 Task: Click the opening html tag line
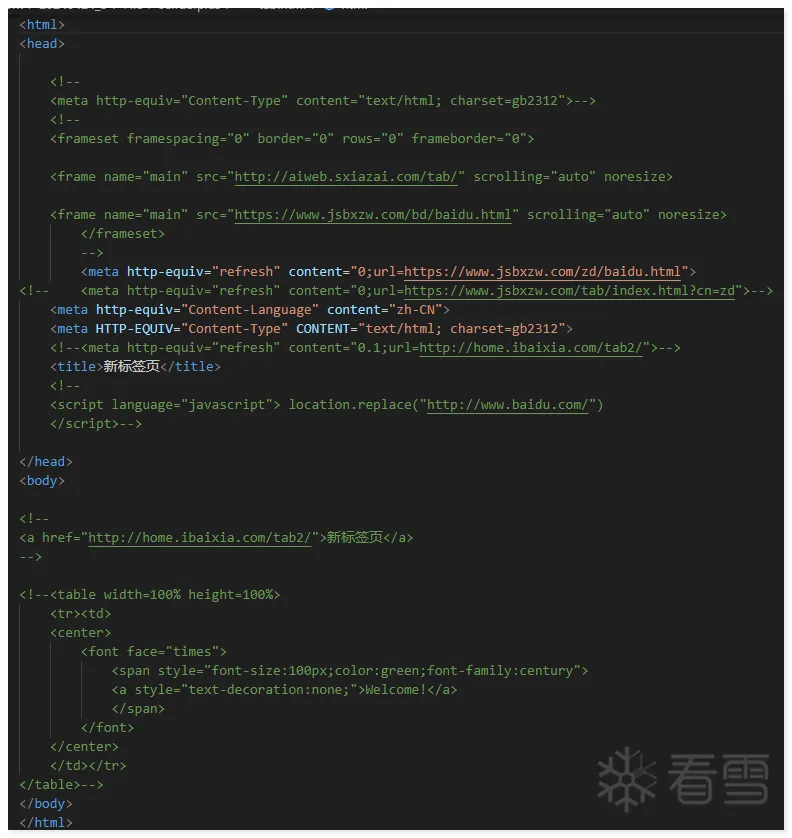[x=42, y=25]
